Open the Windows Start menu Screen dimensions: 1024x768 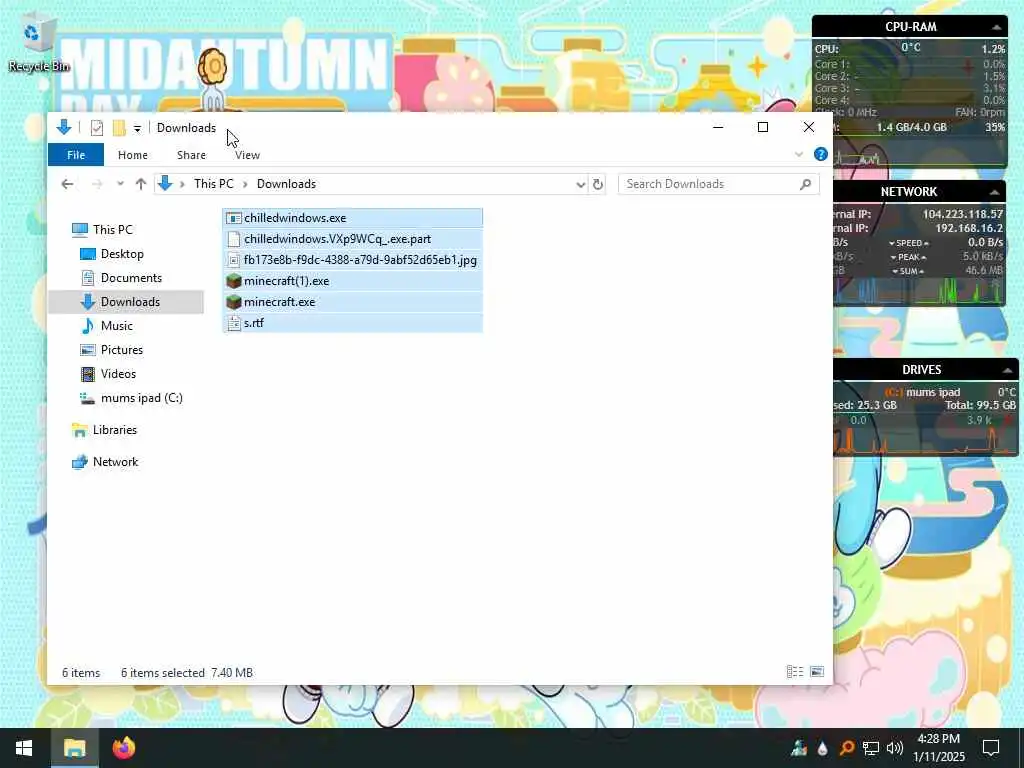[24, 748]
